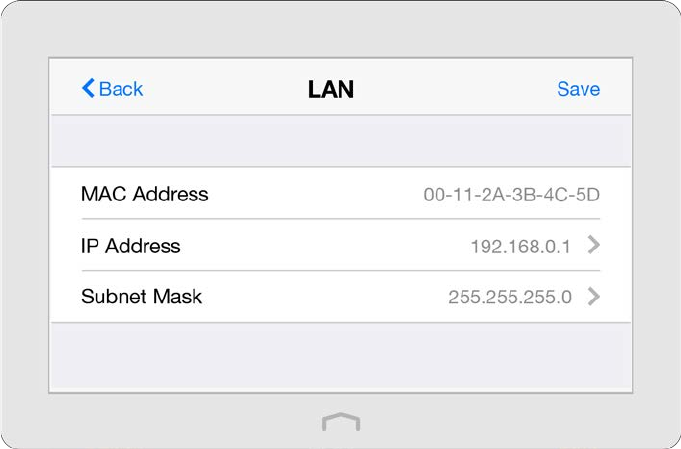Click the subnet value 255.255.255.0
The width and height of the screenshot is (681, 449).
coord(509,297)
